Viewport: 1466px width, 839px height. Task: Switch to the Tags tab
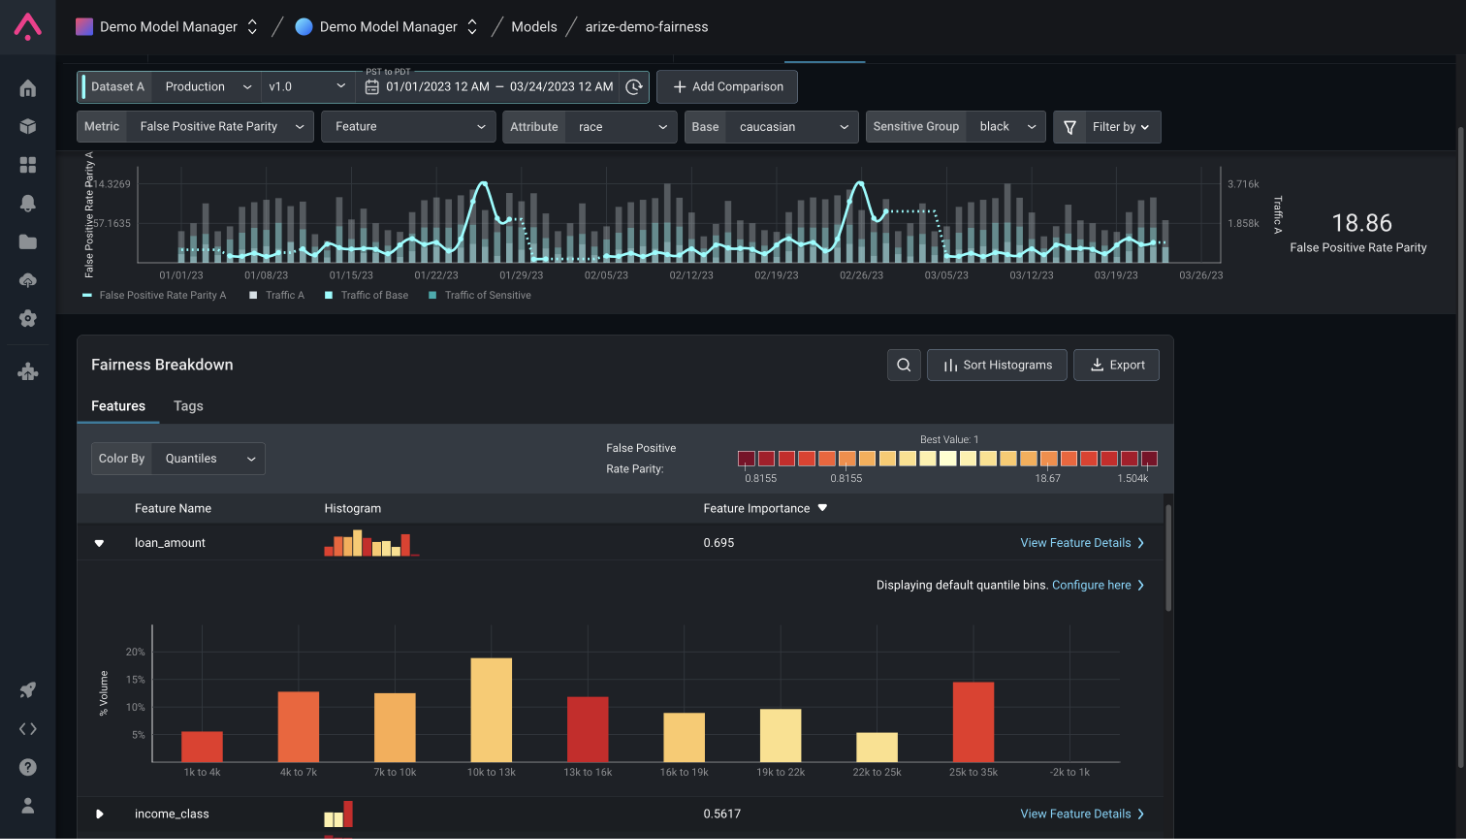click(x=188, y=406)
